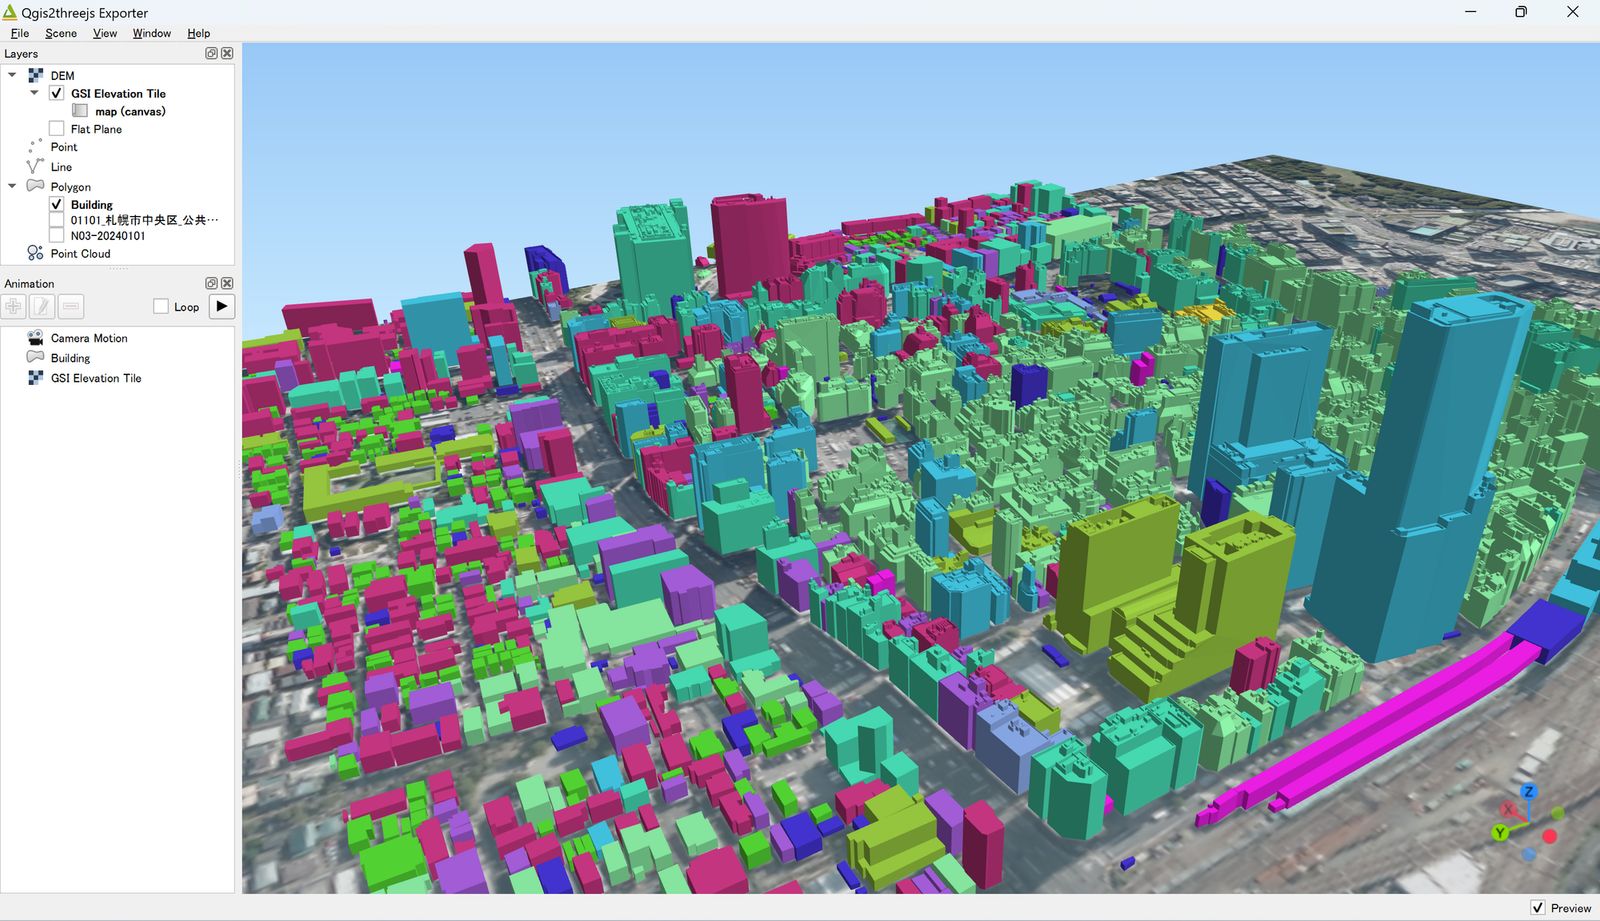Open the Window menu

[x=152, y=33]
